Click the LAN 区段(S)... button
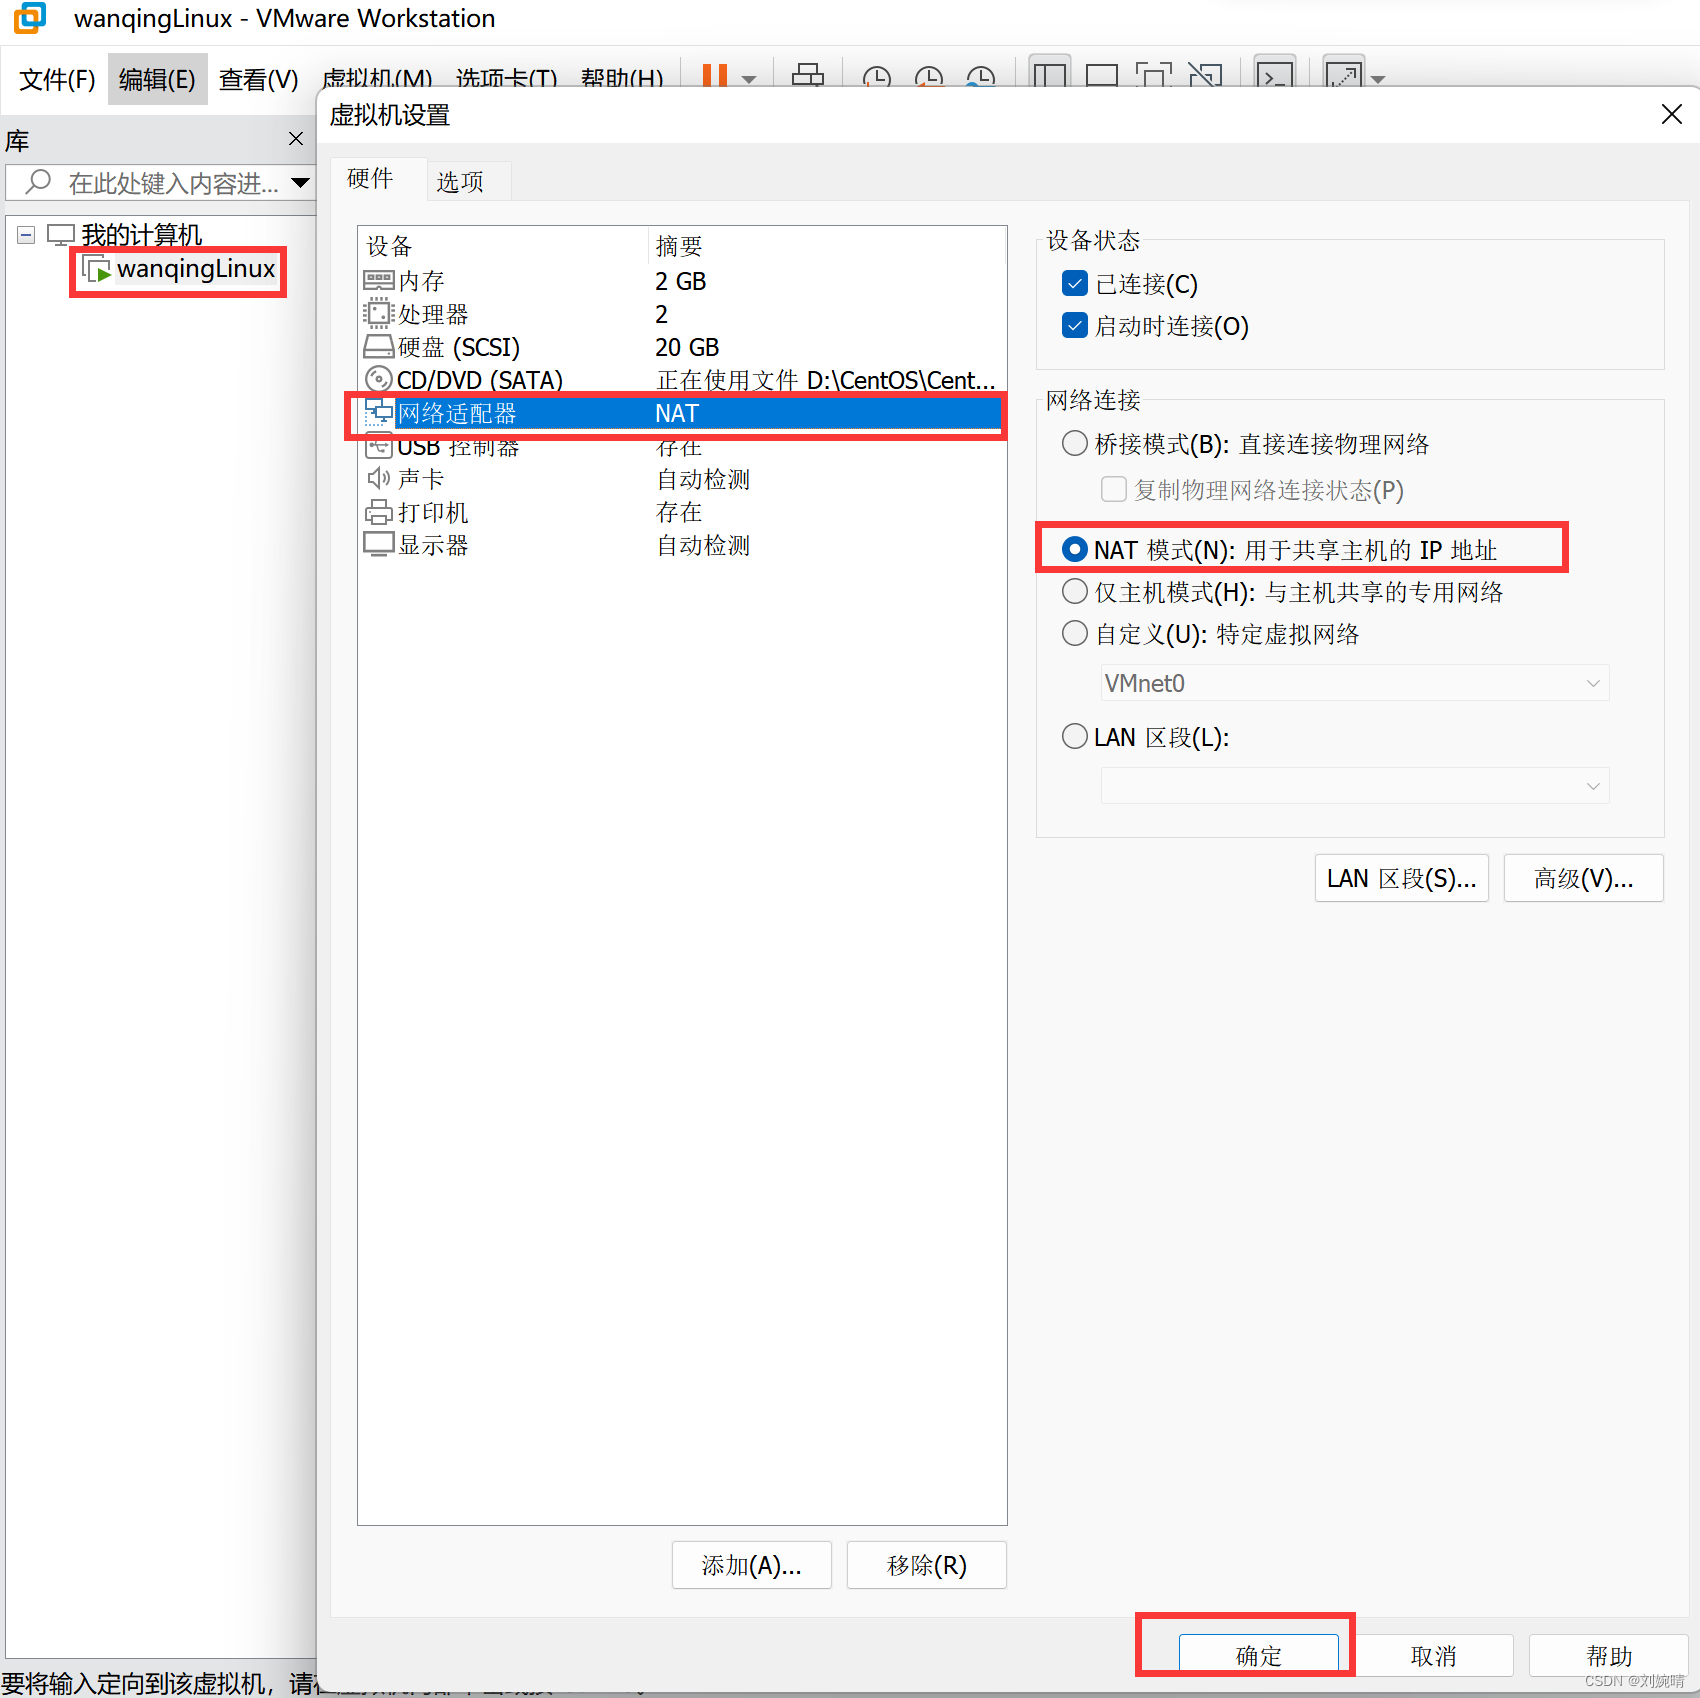 [x=1401, y=878]
